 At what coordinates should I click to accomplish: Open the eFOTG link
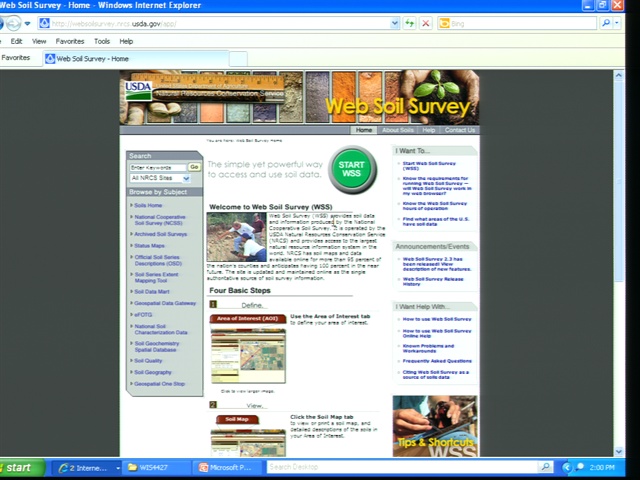tap(143, 315)
